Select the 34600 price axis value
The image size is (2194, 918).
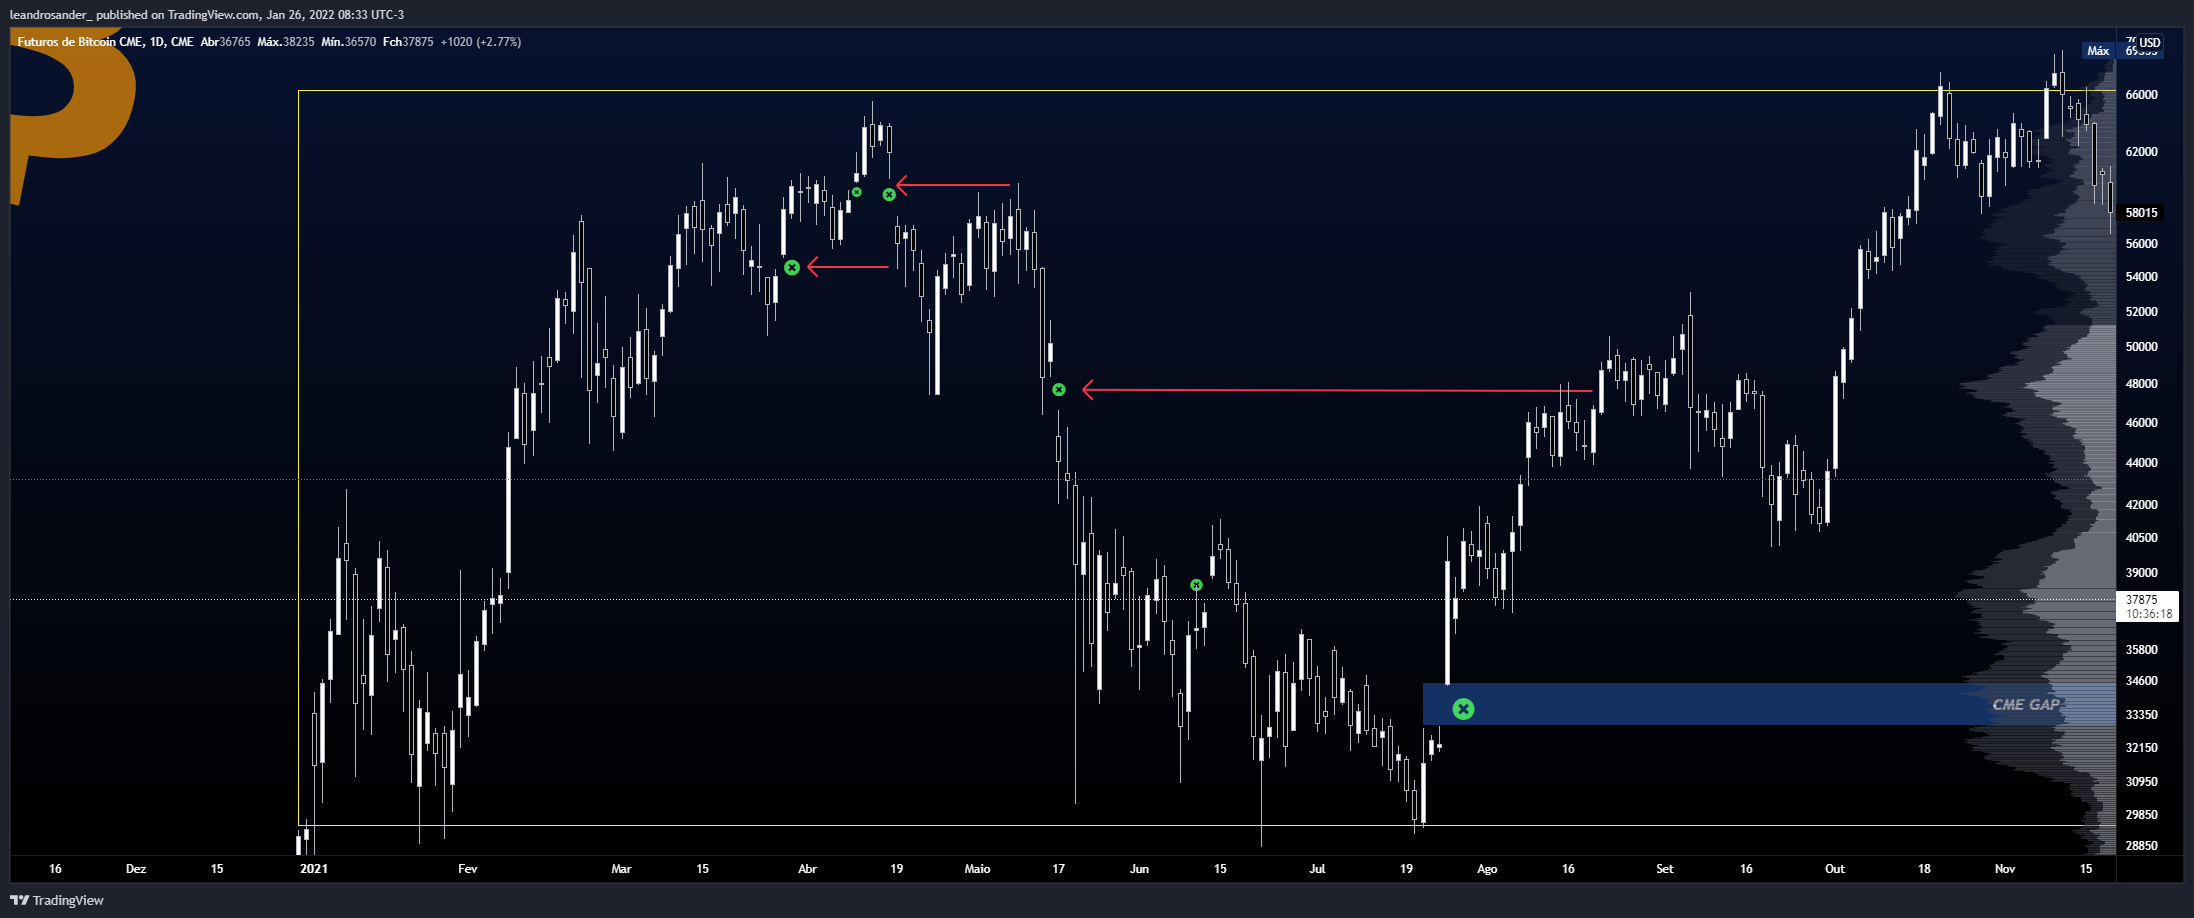click(x=2142, y=681)
